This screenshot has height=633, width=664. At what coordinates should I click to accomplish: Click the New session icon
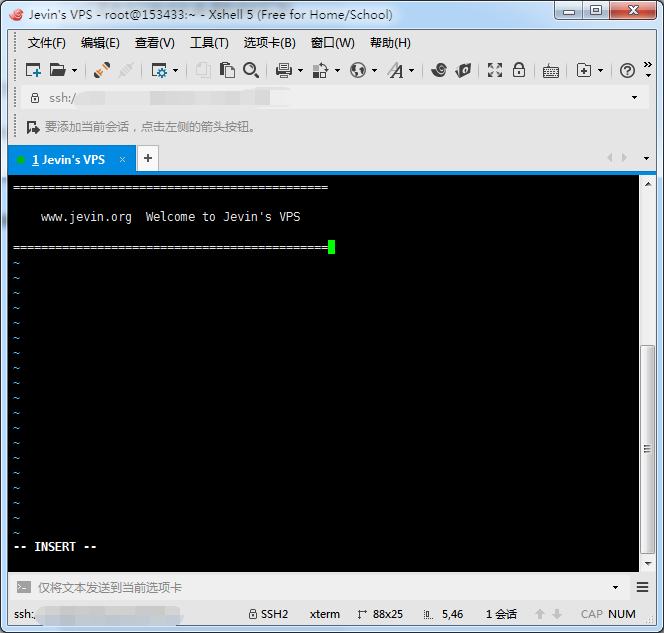[33, 70]
